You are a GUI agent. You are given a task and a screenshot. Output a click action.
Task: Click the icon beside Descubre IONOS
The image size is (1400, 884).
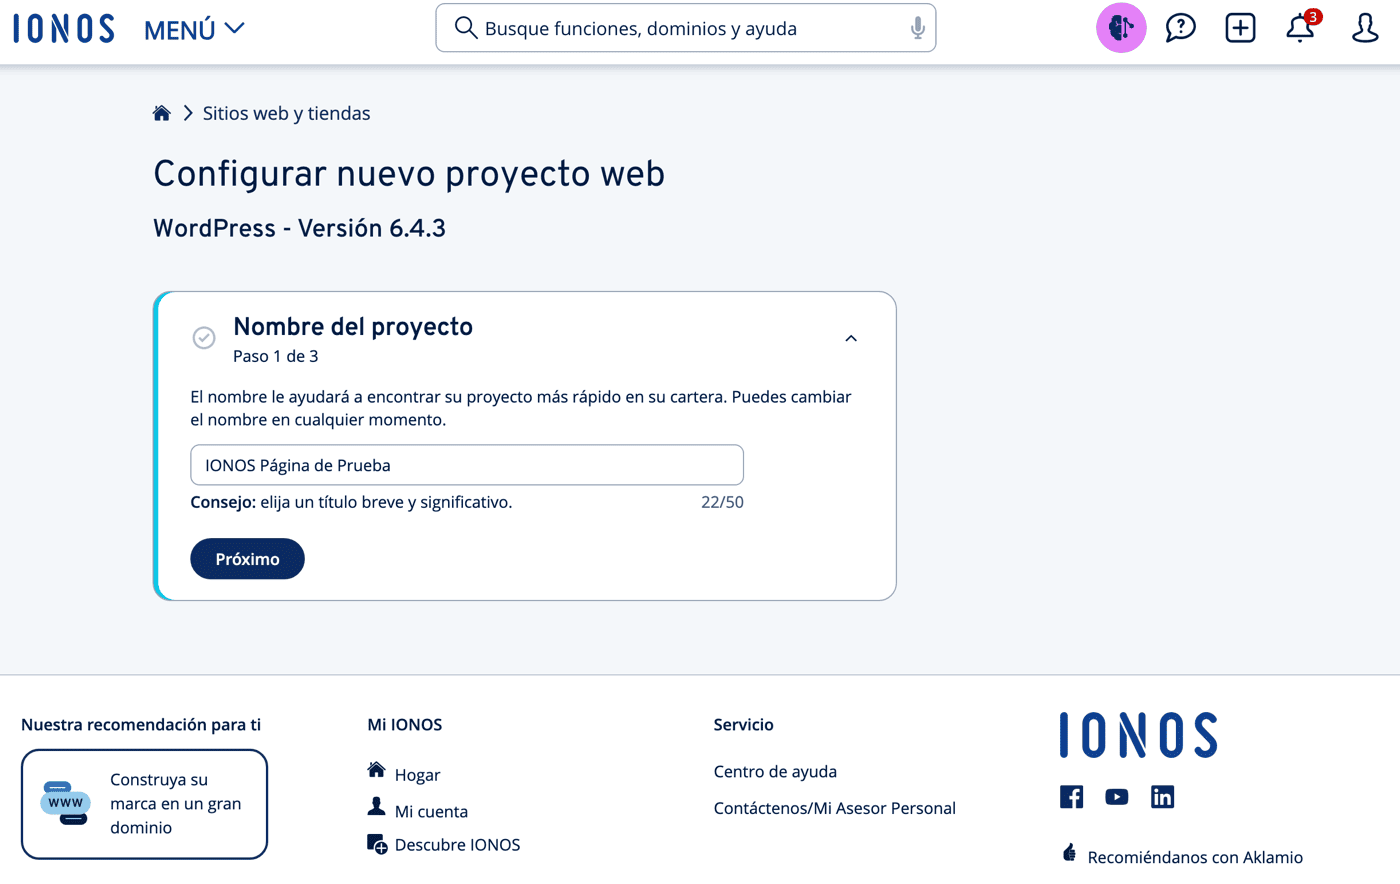click(x=377, y=844)
